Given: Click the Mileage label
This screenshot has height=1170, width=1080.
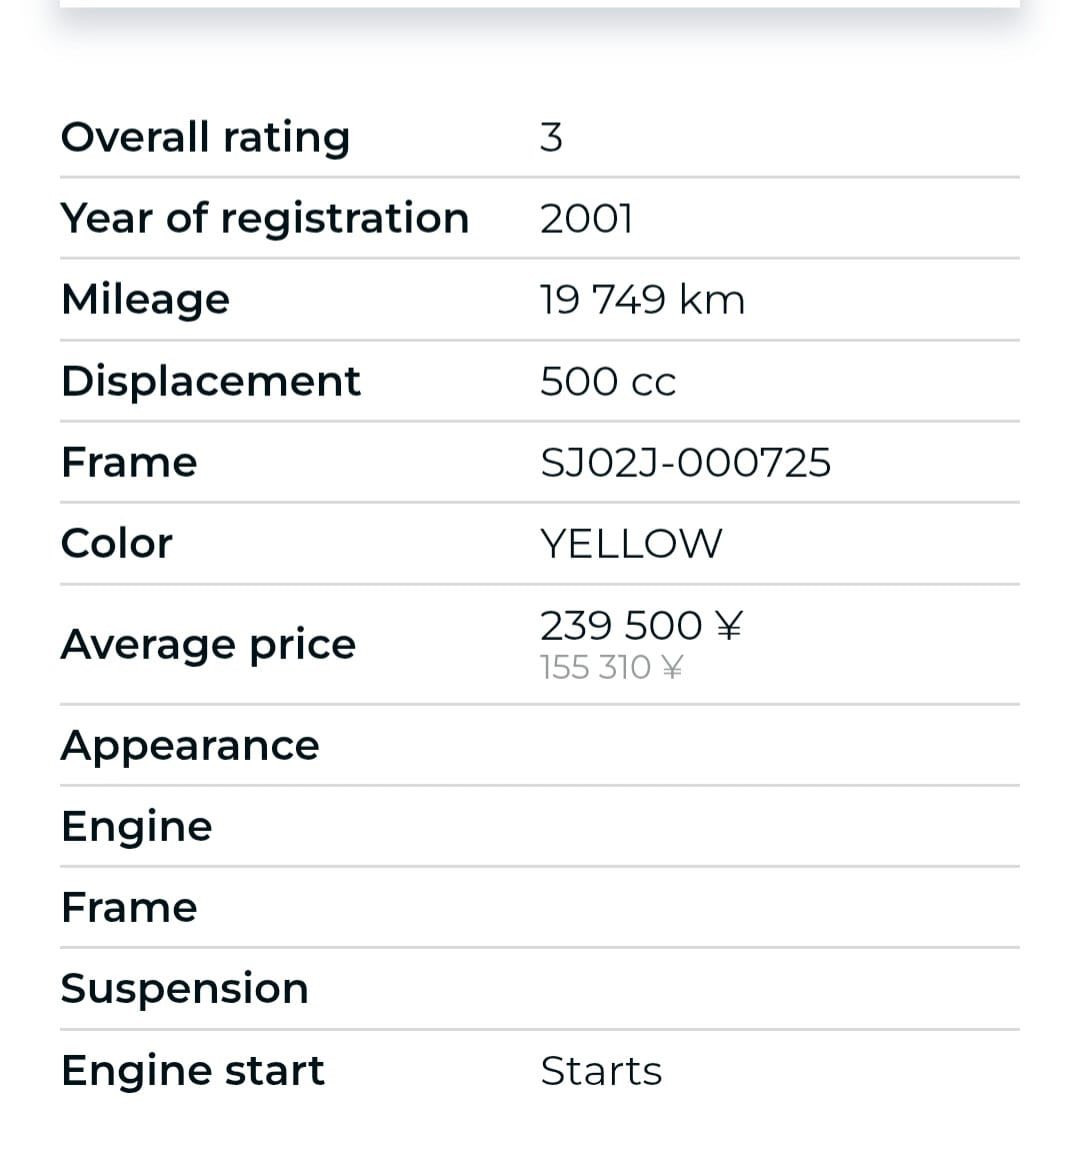Looking at the screenshot, I should (145, 299).
